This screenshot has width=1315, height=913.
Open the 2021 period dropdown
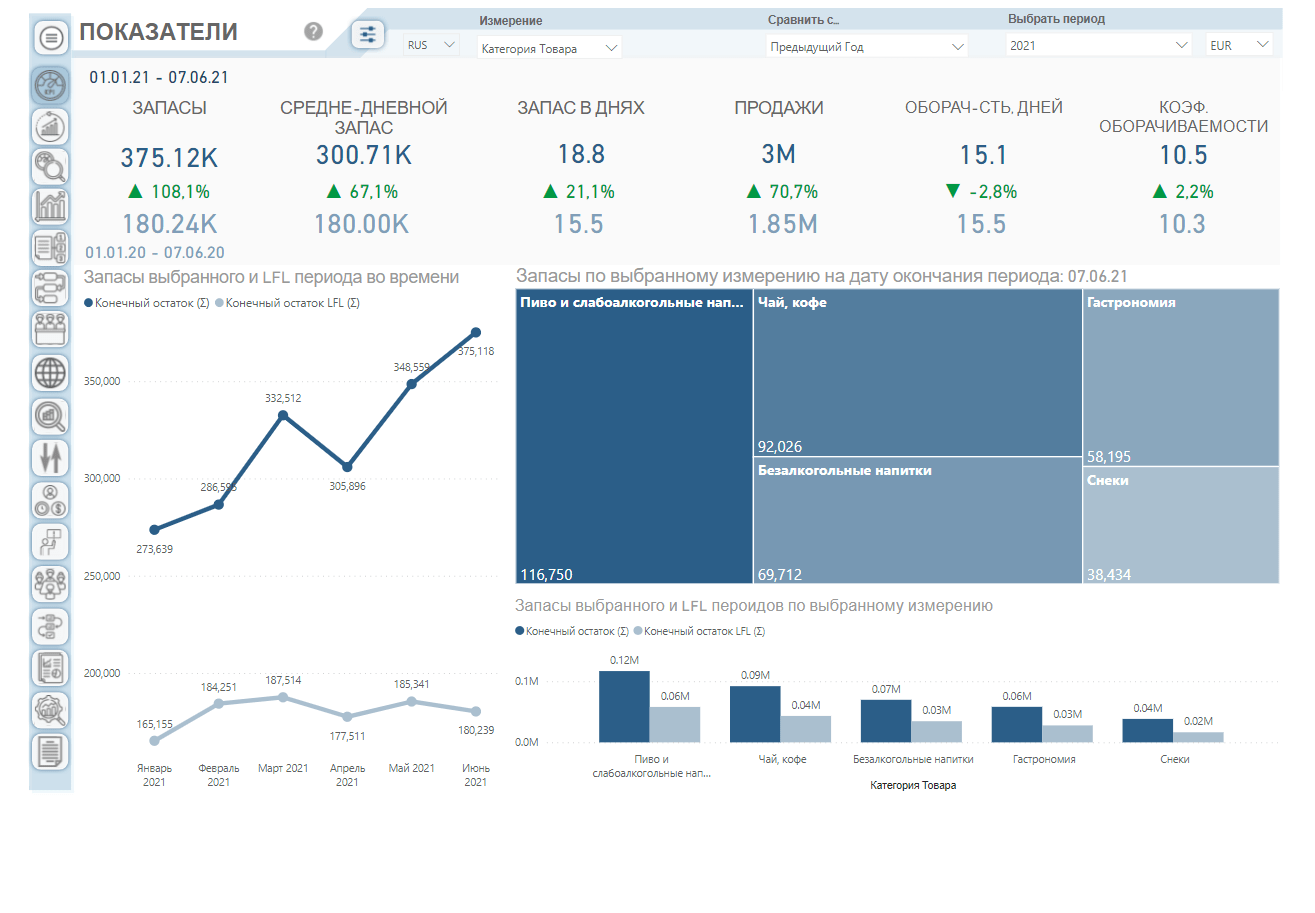pyautogui.click(x=1097, y=46)
